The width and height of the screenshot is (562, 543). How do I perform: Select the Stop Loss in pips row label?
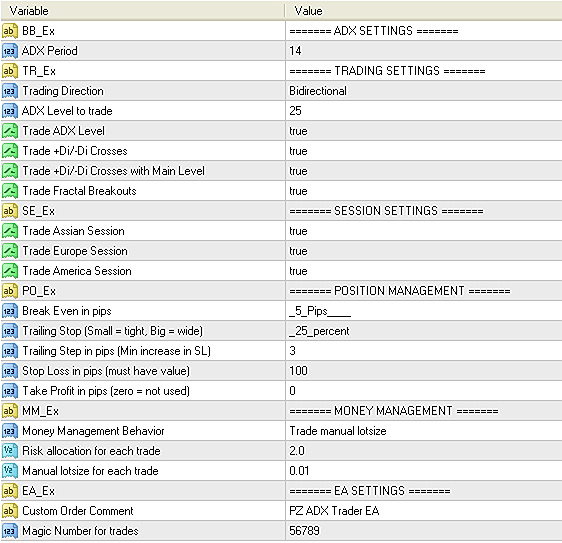106,371
